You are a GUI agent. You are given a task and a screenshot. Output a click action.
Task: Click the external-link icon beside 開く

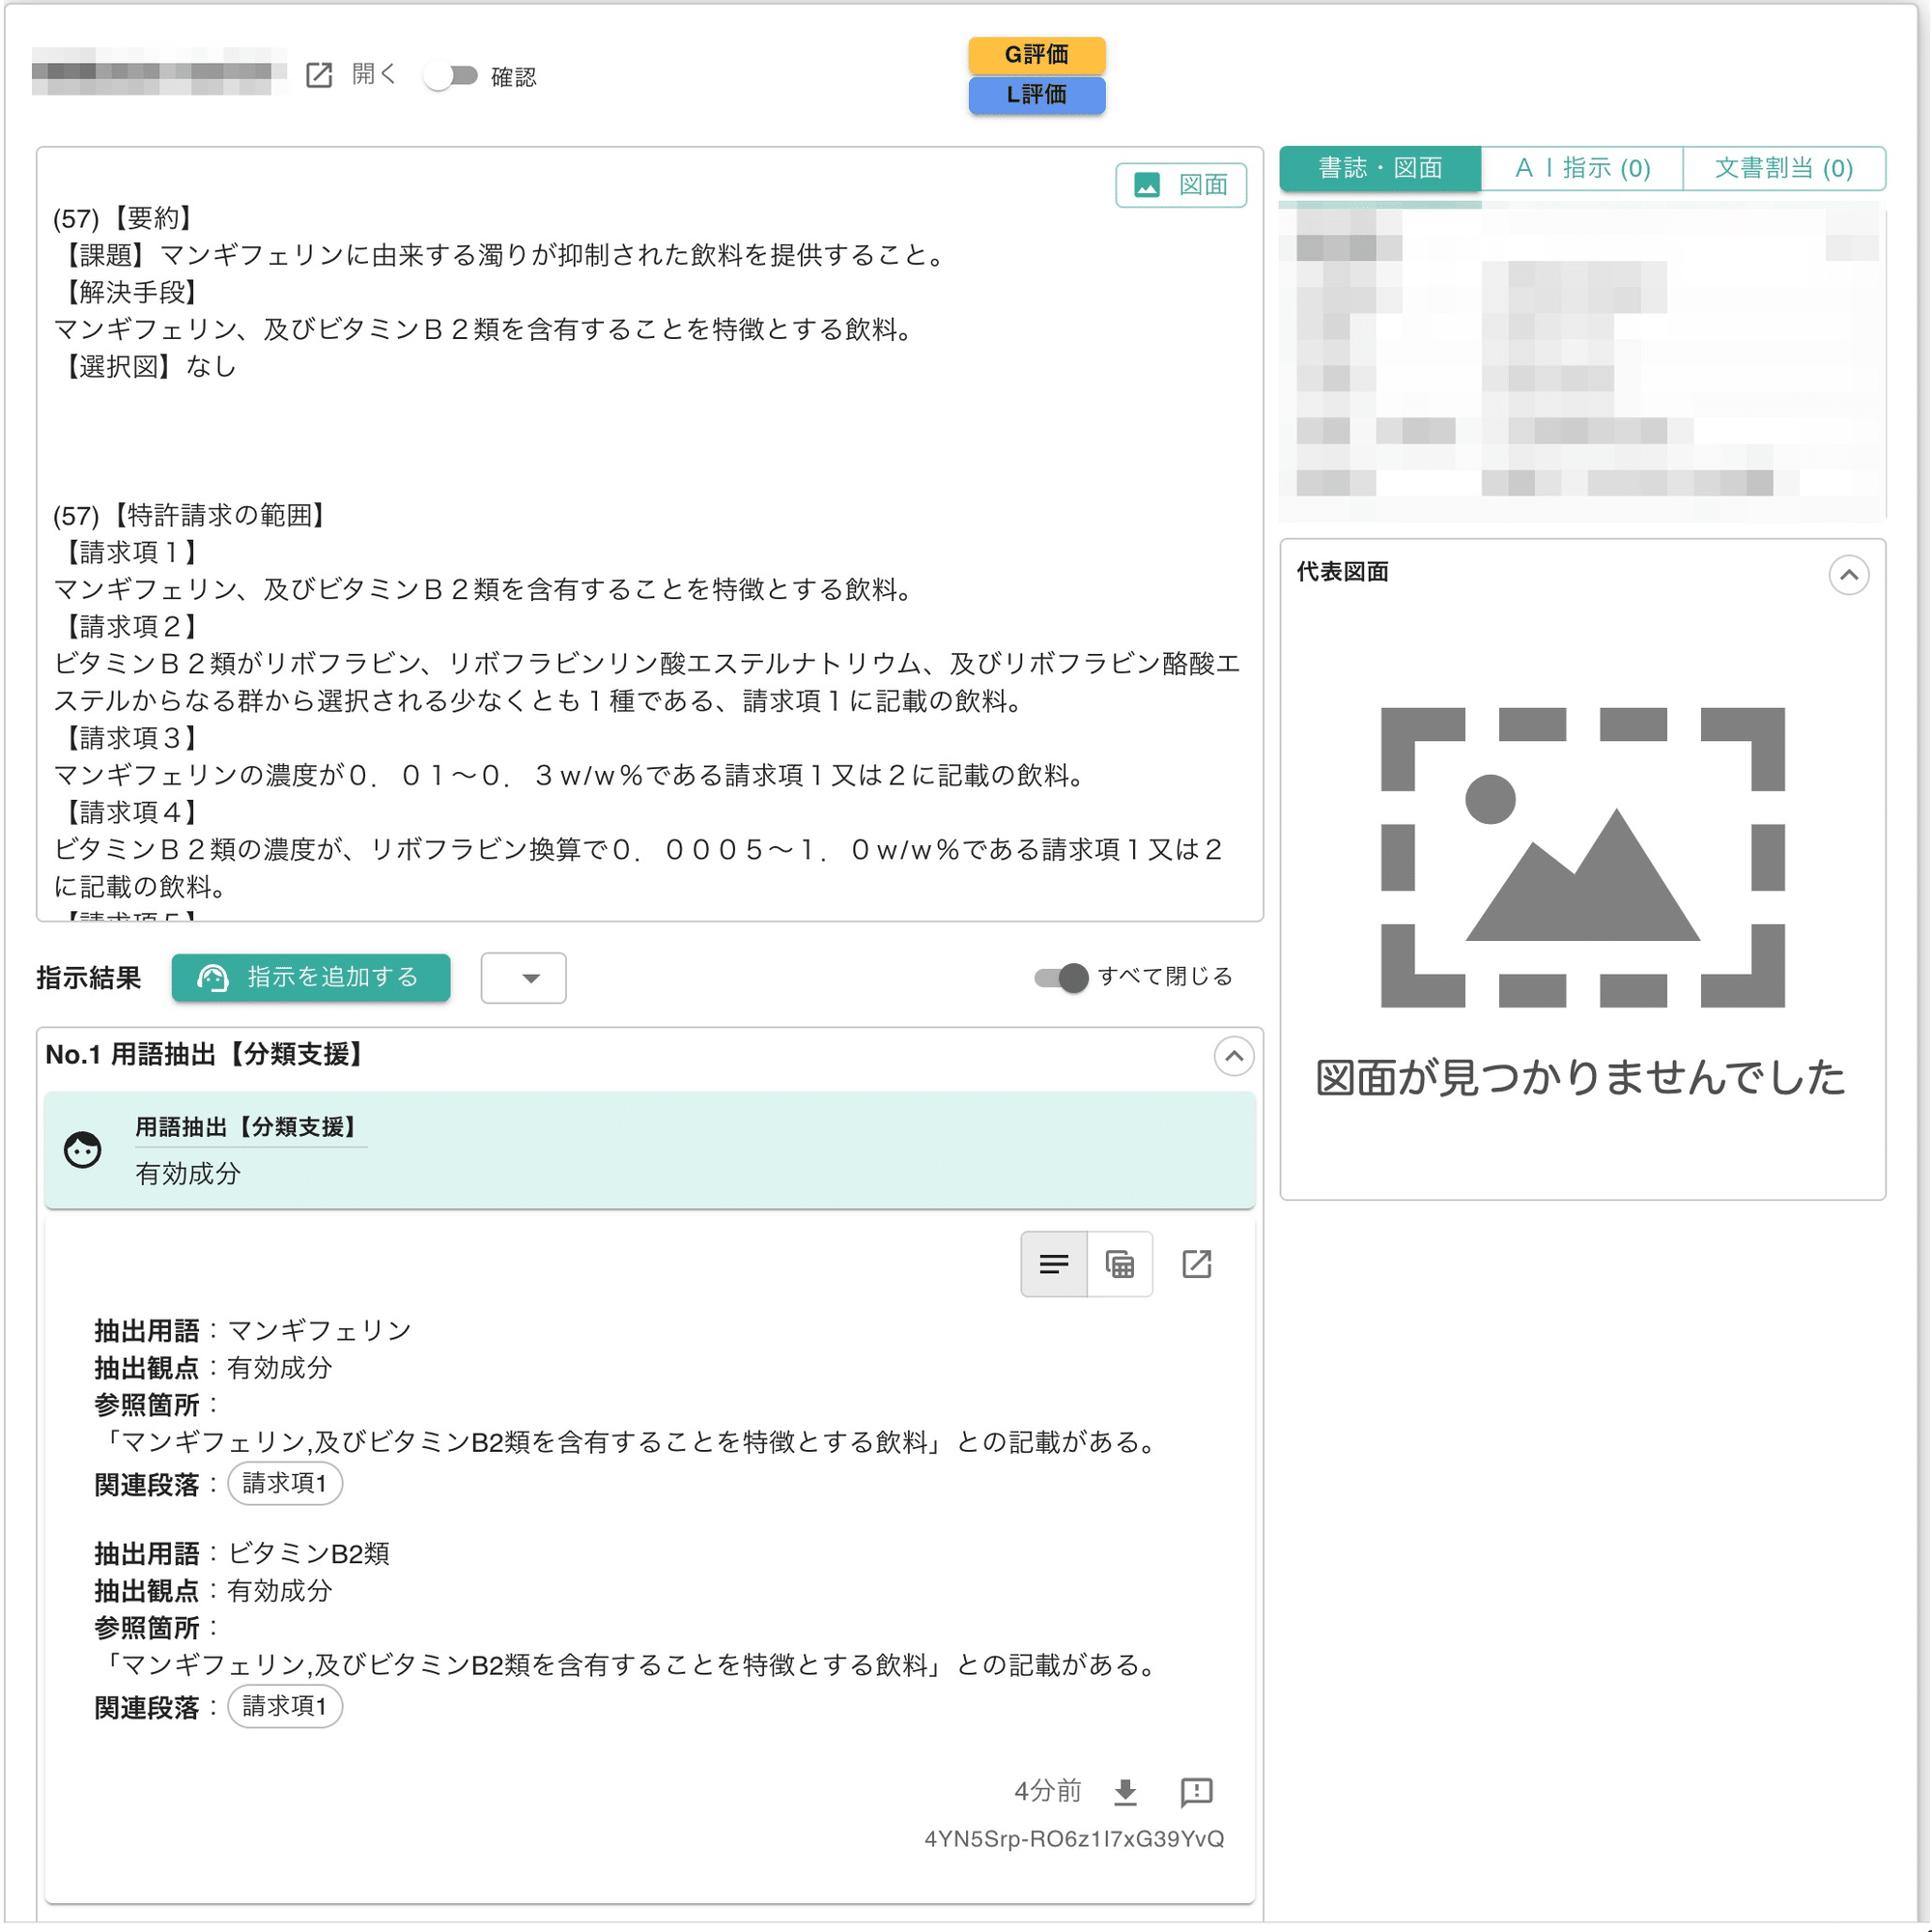[319, 72]
